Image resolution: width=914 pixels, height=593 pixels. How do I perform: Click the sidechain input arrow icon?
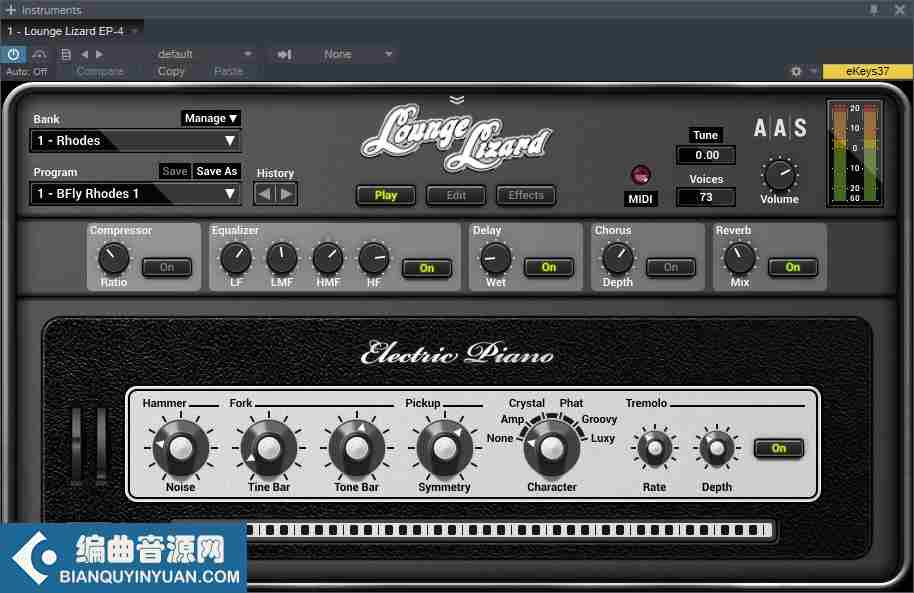click(284, 54)
